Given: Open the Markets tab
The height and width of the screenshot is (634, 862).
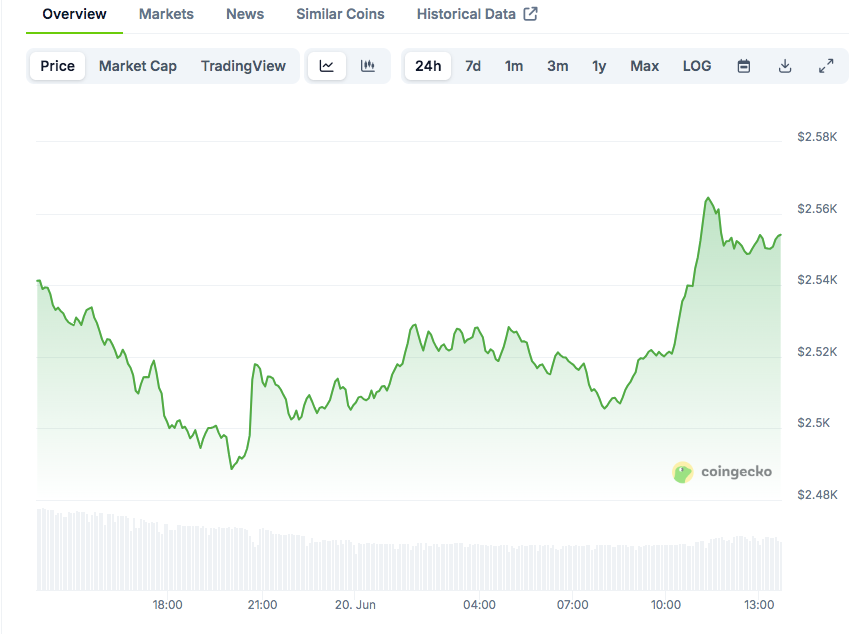Looking at the screenshot, I should 166,14.
